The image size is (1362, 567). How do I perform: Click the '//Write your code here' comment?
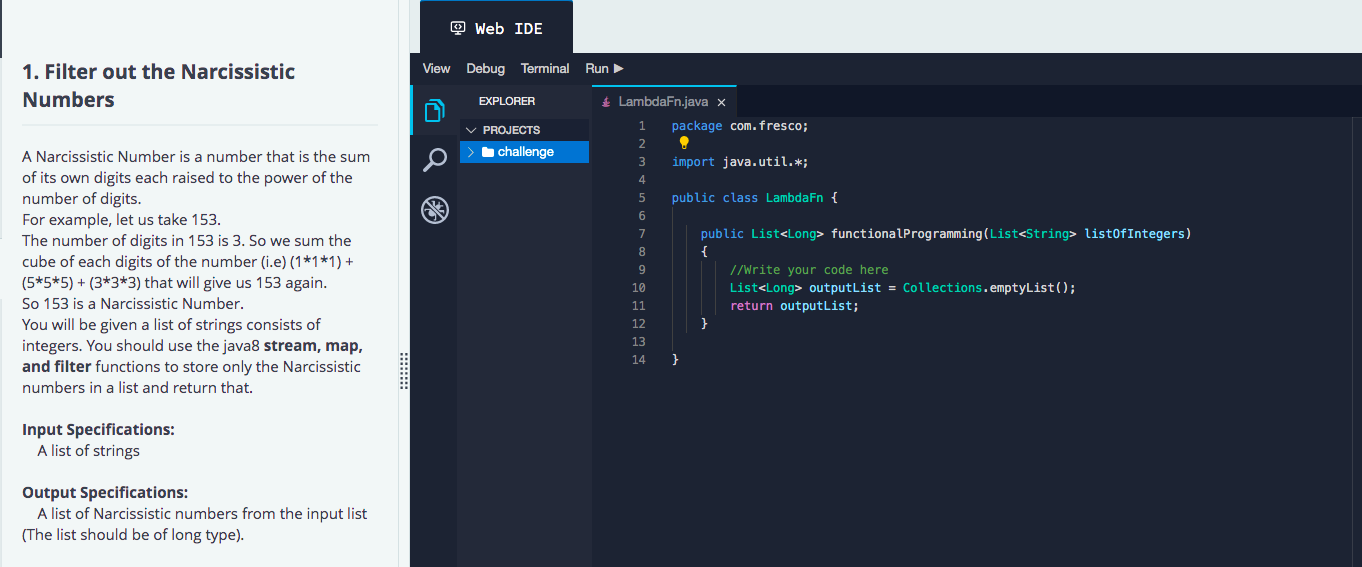[808, 270]
